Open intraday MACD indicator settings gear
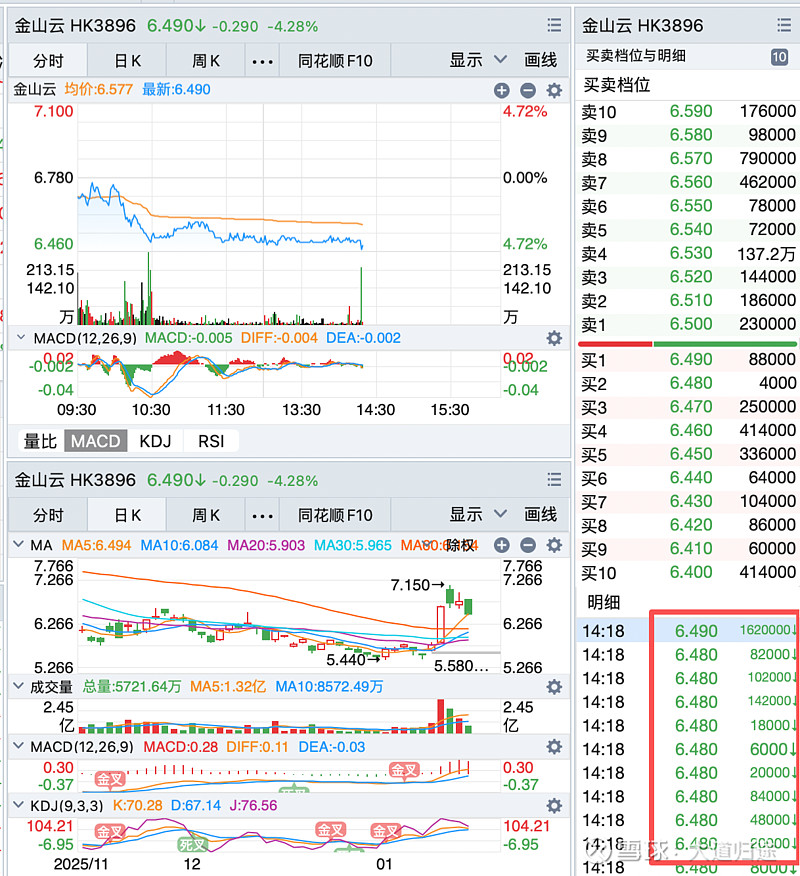Screen dimensions: 800x876 pos(554,338)
